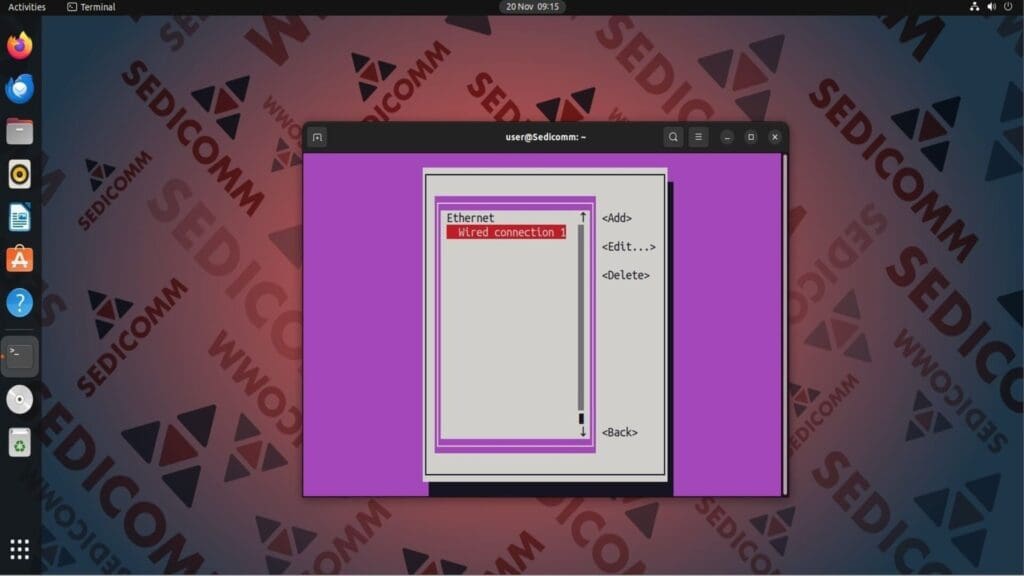1024x576 pixels.
Task: Click the connection list scrollbar track
Action: coord(581,318)
